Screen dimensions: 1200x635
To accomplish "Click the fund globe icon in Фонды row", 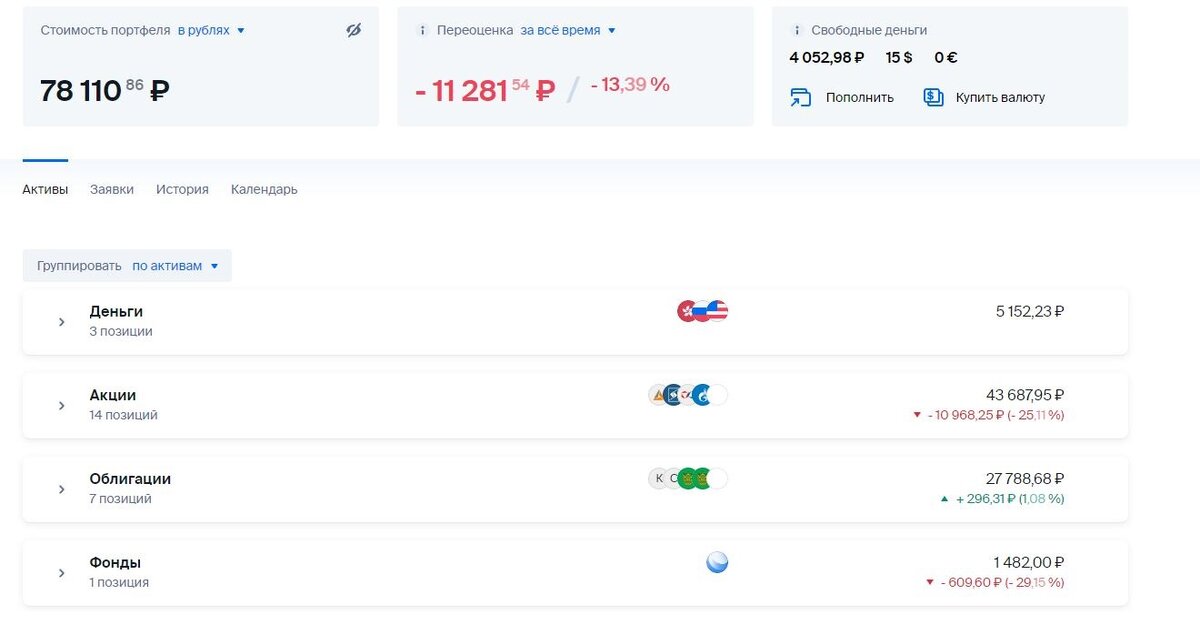I will coord(717,563).
